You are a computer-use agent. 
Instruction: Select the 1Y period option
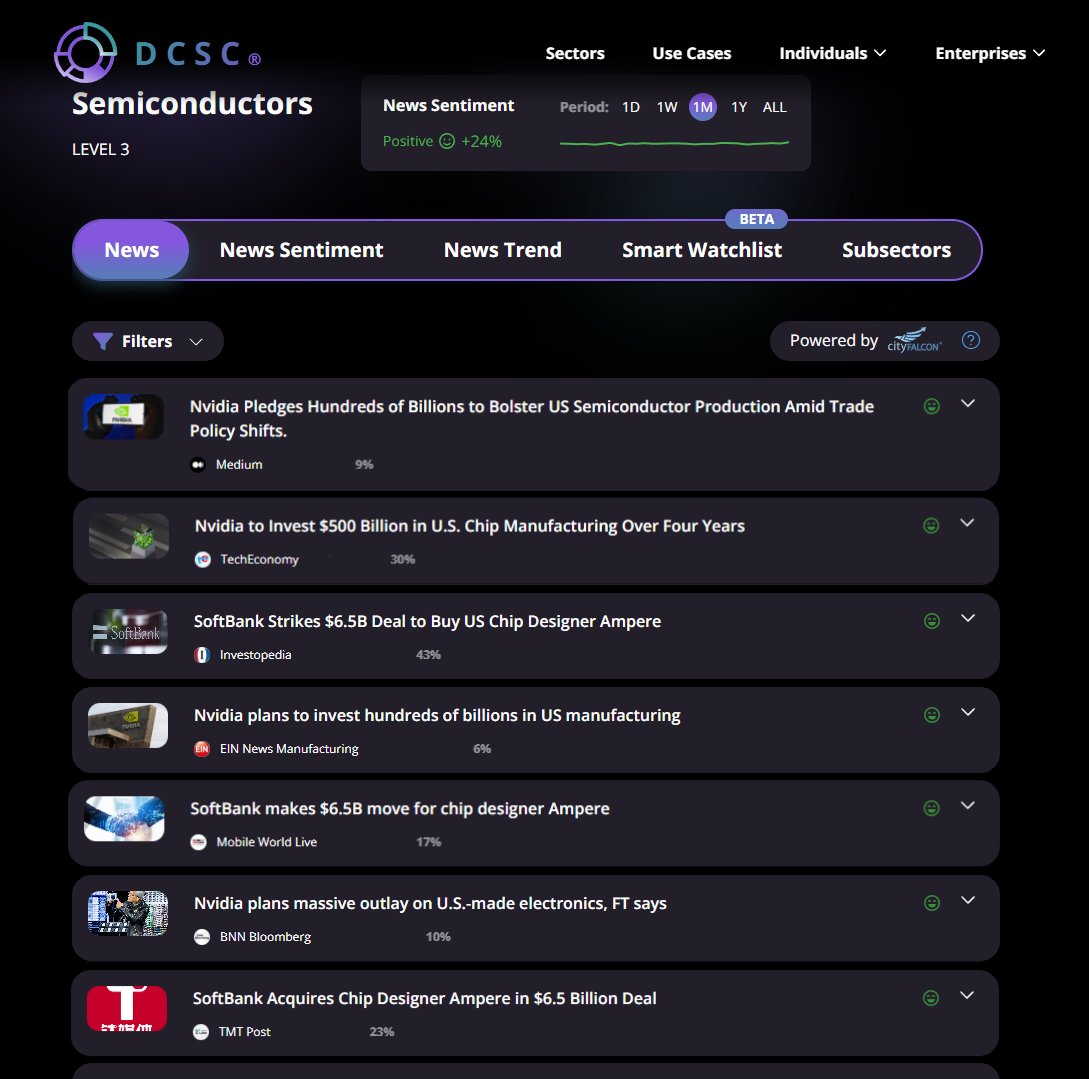pos(739,107)
